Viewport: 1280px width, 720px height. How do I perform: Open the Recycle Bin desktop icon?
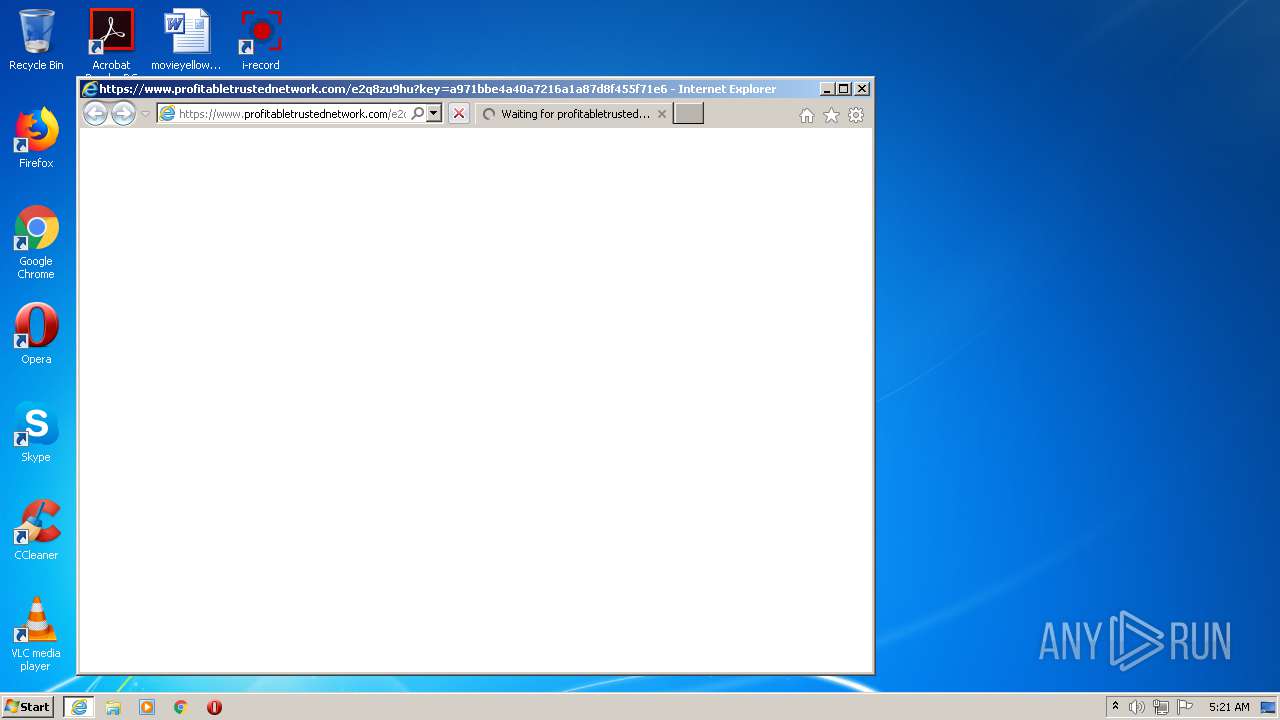click(36, 40)
